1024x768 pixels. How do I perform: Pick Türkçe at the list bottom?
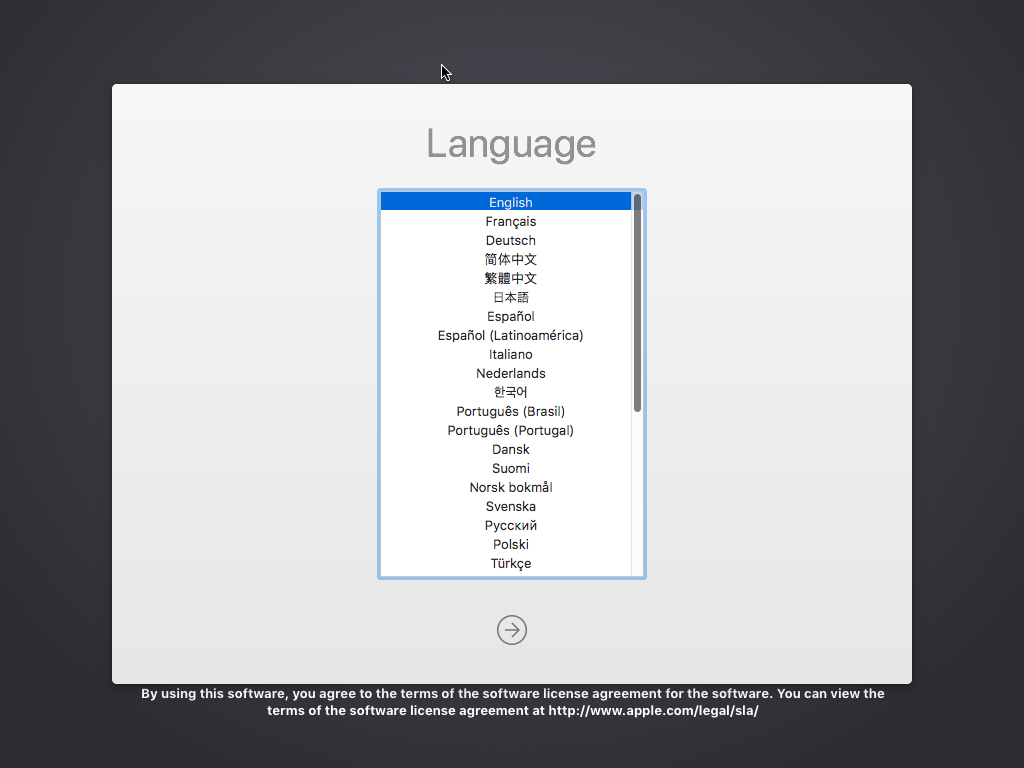[x=510, y=563]
